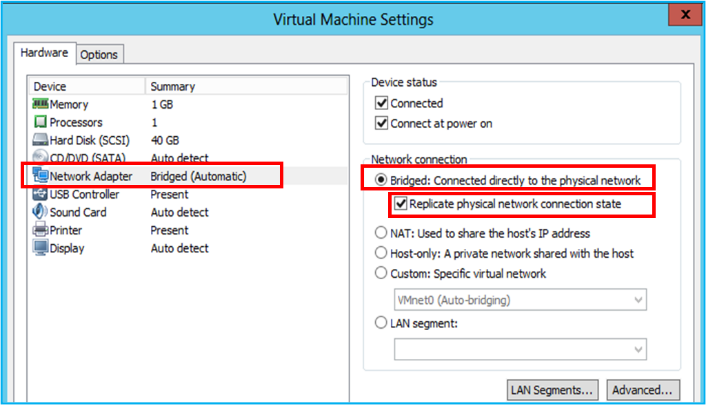Screen dimensions: 706x405
Task: Click the Memory device icon
Action: (x=40, y=105)
